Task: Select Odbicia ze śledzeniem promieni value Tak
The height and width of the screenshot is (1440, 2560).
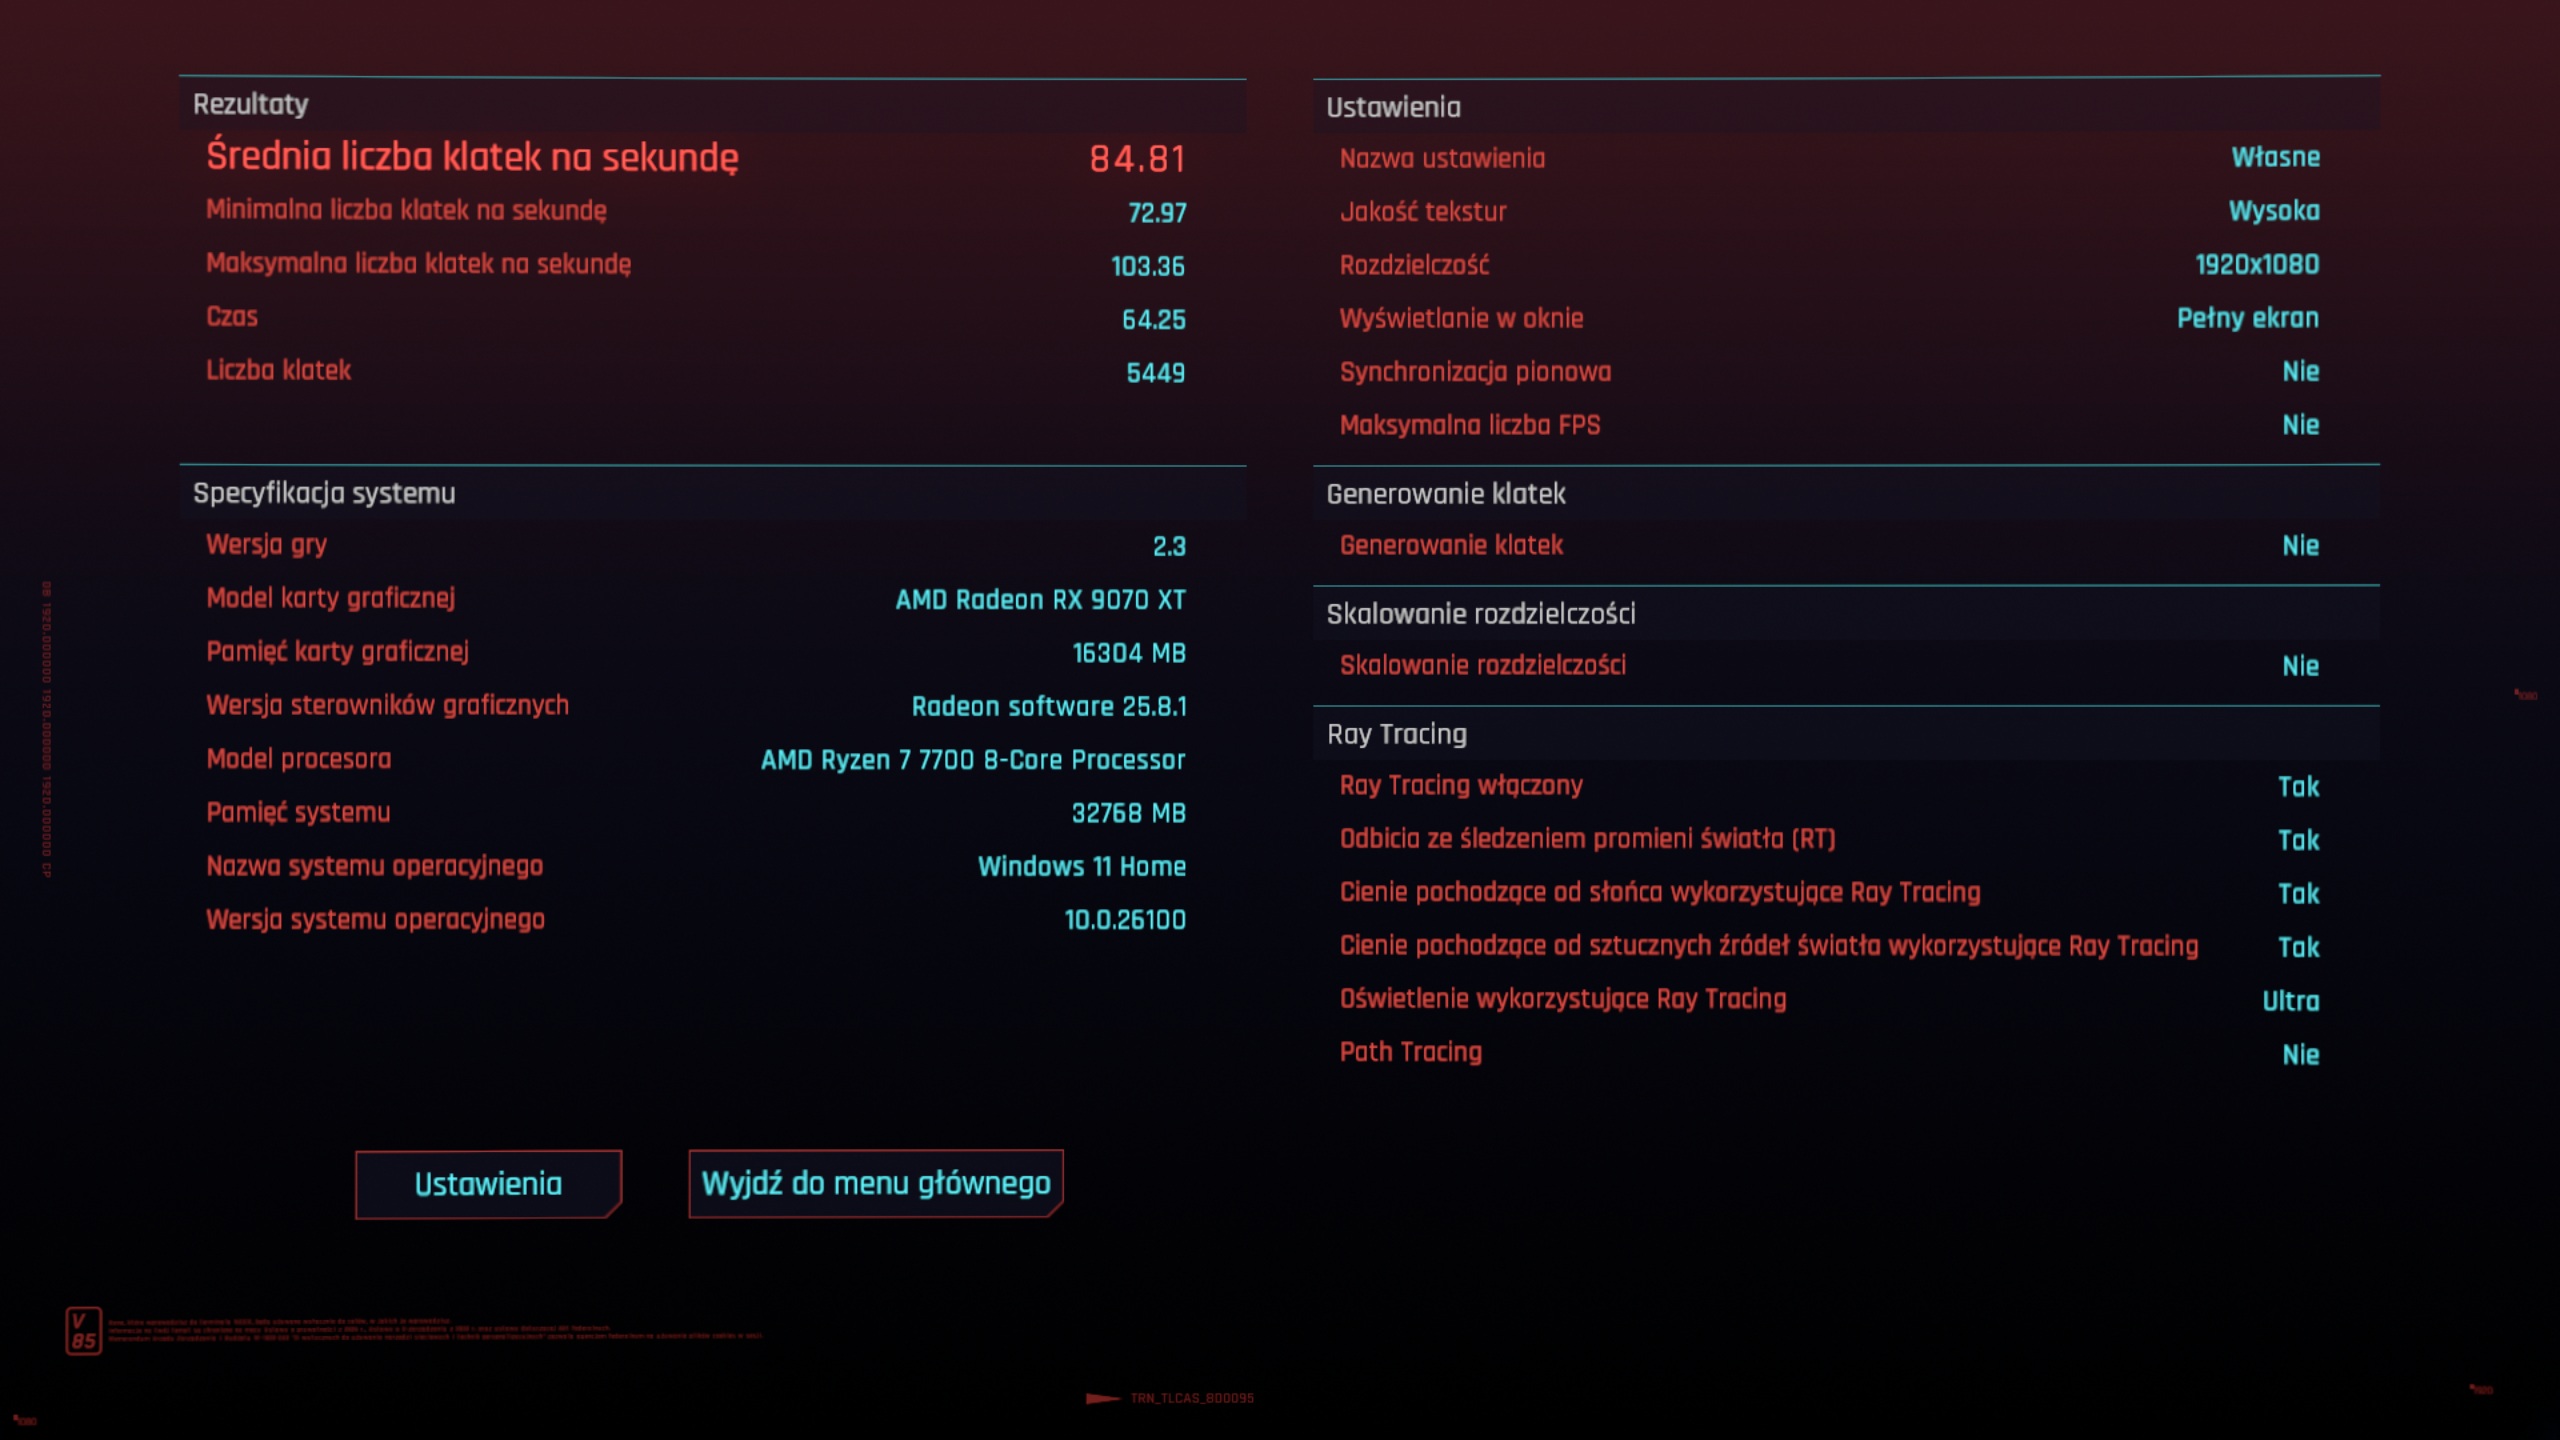Action: point(2299,840)
